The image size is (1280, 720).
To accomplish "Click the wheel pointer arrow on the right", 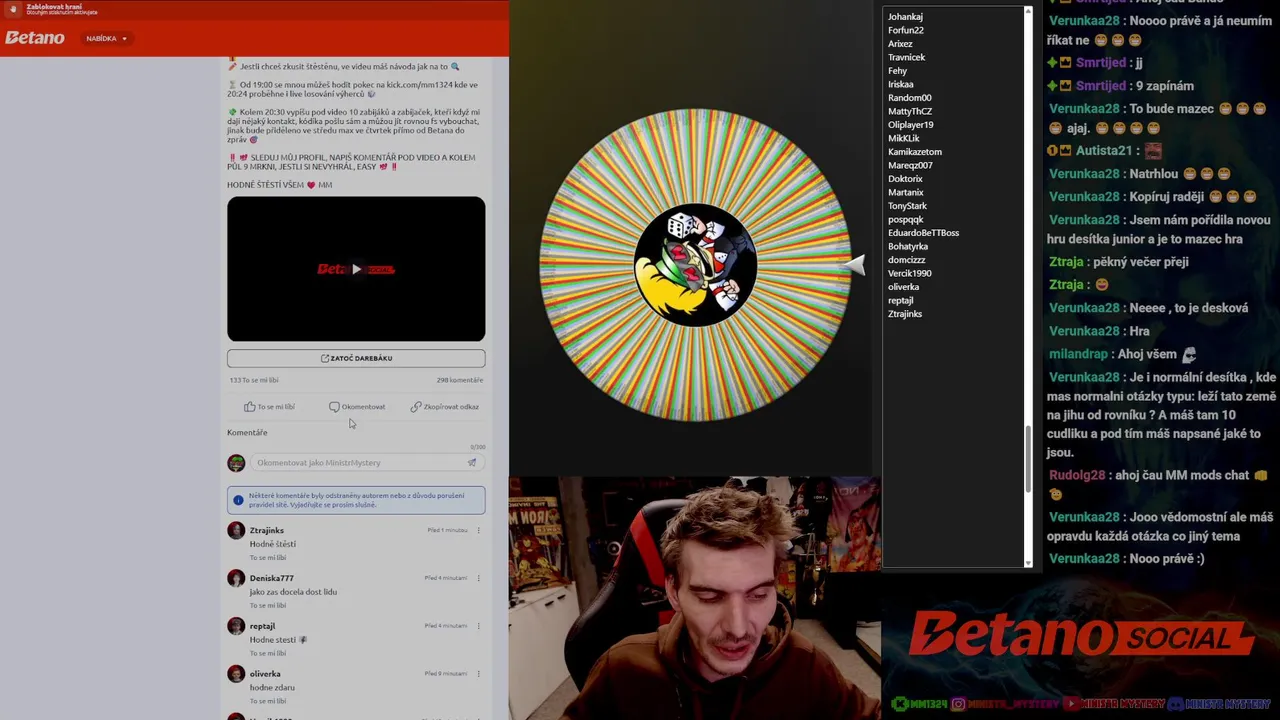I will pos(855,265).
